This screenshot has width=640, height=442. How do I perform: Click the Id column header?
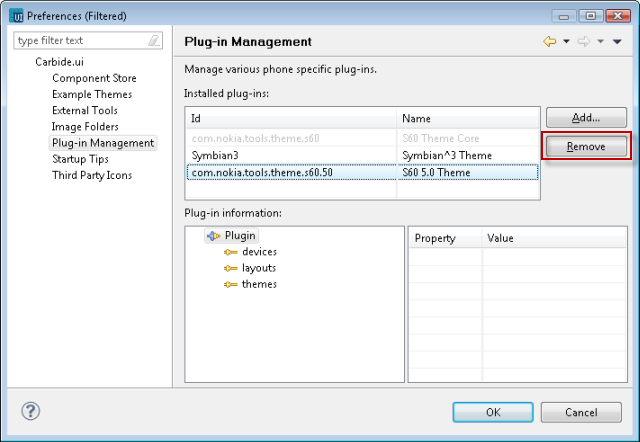pyautogui.click(x=291, y=119)
